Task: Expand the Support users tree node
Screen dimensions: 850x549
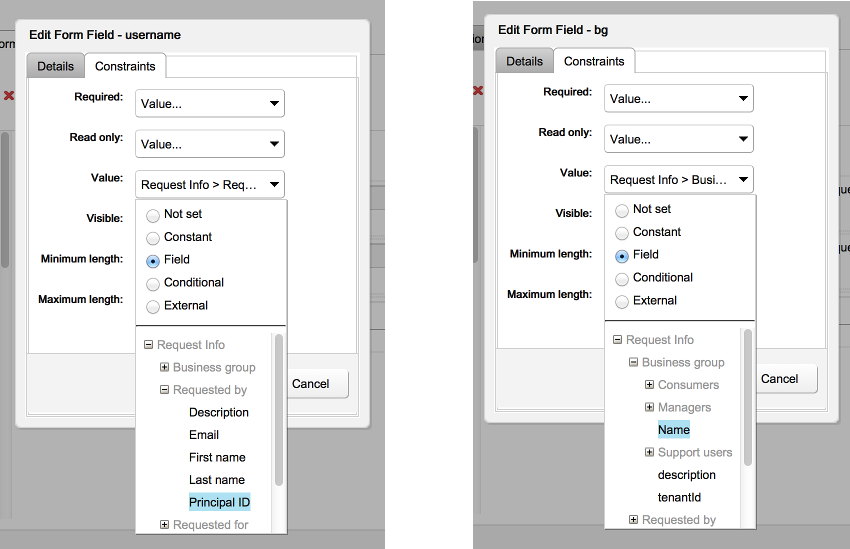Action: [x=649, y=453]
